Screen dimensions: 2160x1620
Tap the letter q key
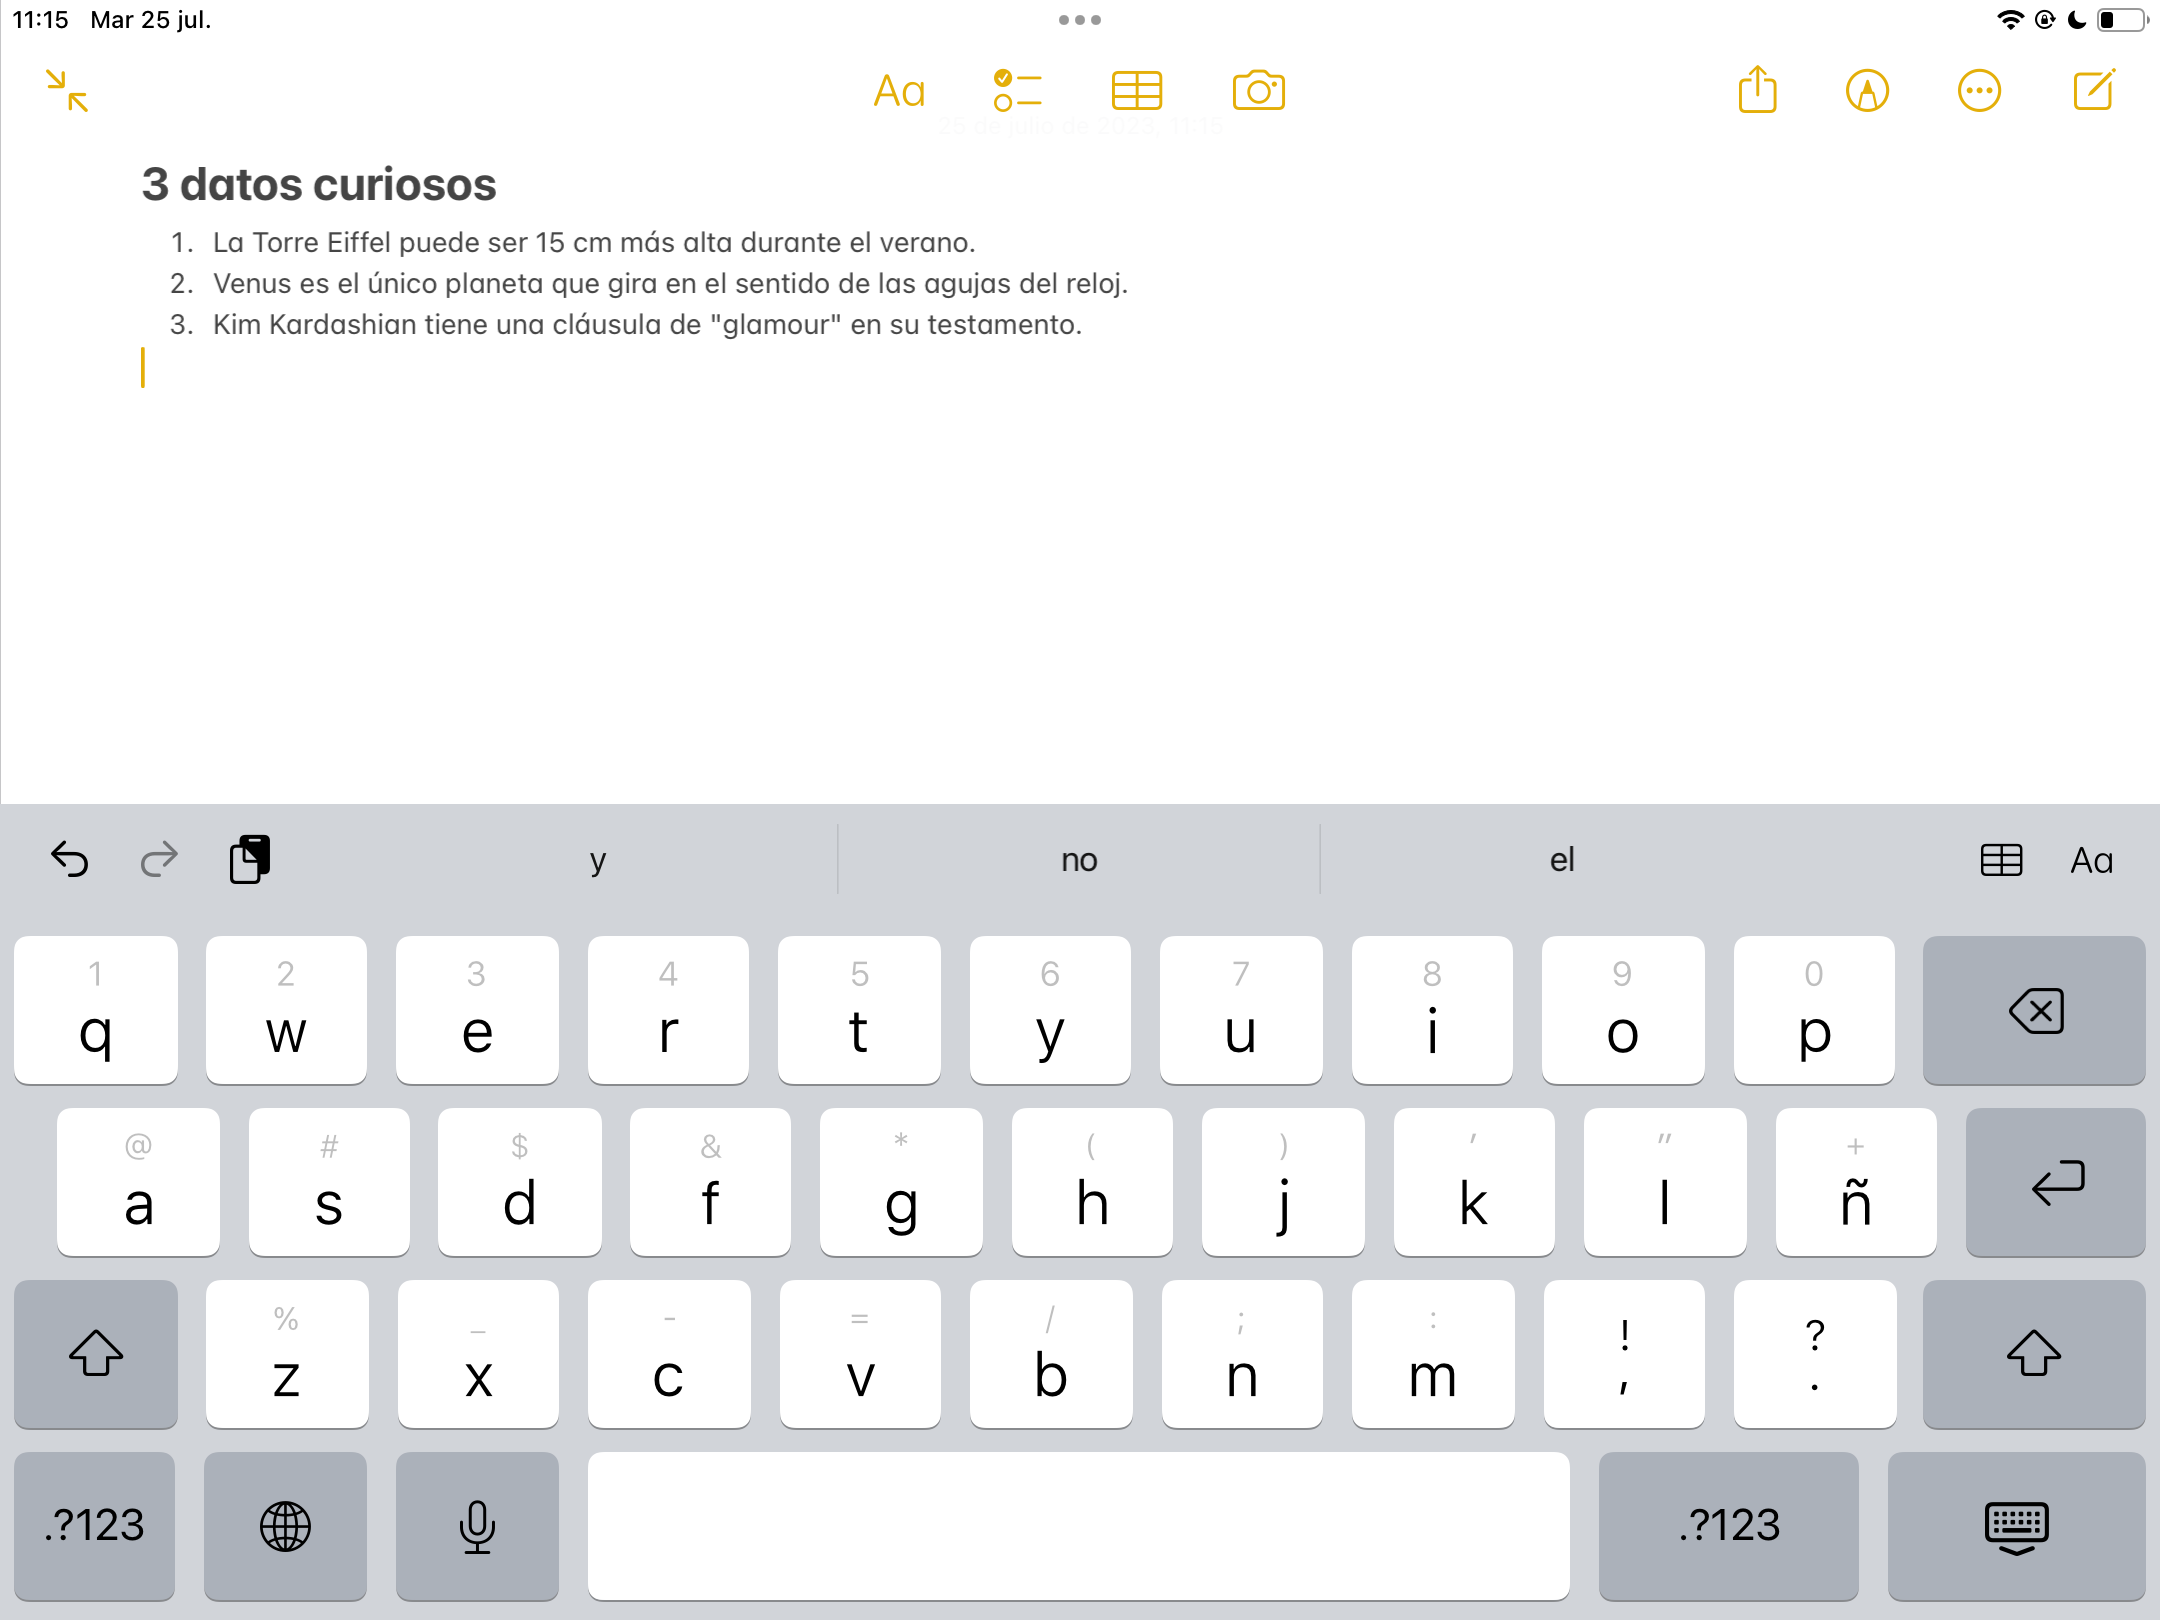tap(96, 1010)
